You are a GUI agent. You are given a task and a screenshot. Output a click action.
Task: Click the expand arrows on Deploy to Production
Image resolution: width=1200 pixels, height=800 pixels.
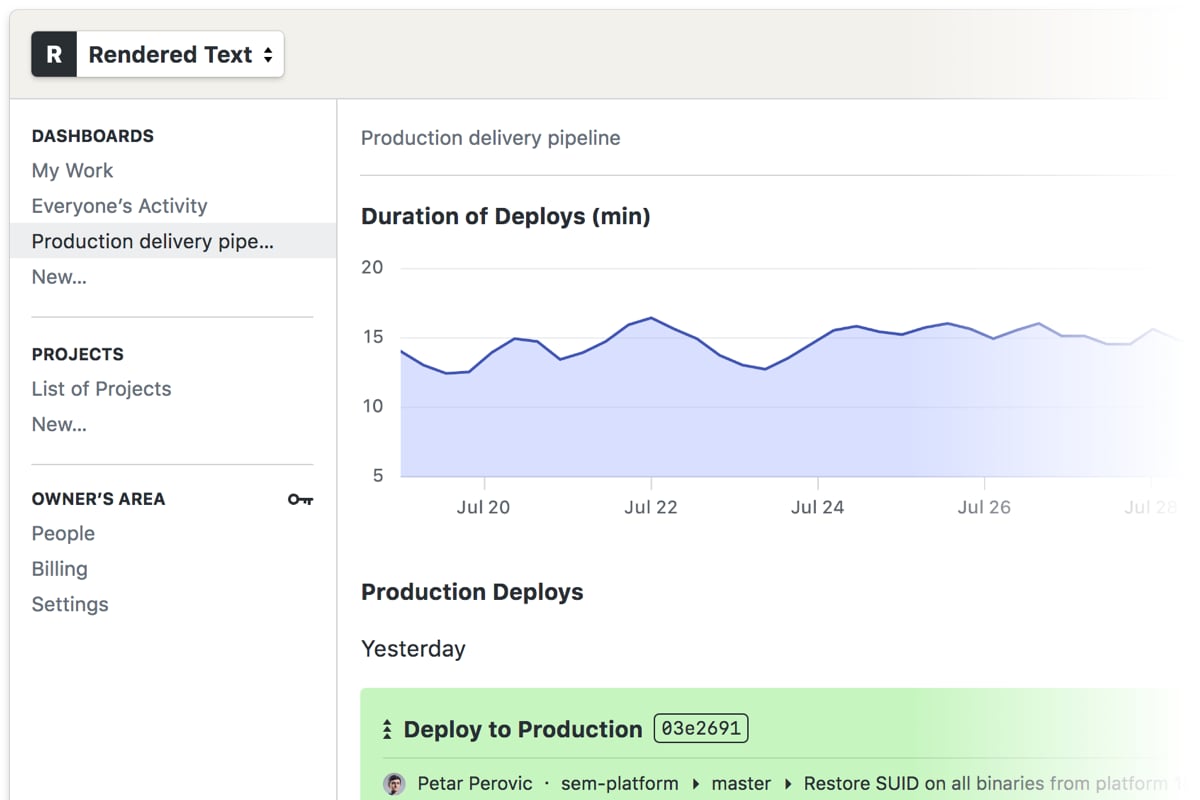pyautogui.click(x=386, y=729)
